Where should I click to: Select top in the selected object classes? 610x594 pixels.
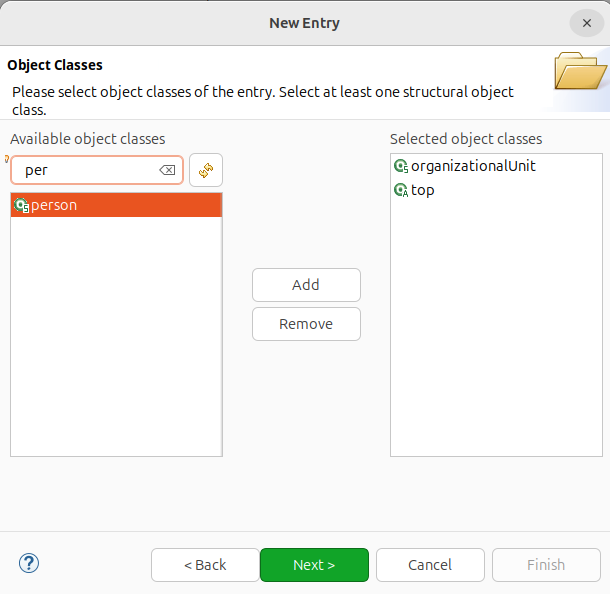click(x=423, y=190)
